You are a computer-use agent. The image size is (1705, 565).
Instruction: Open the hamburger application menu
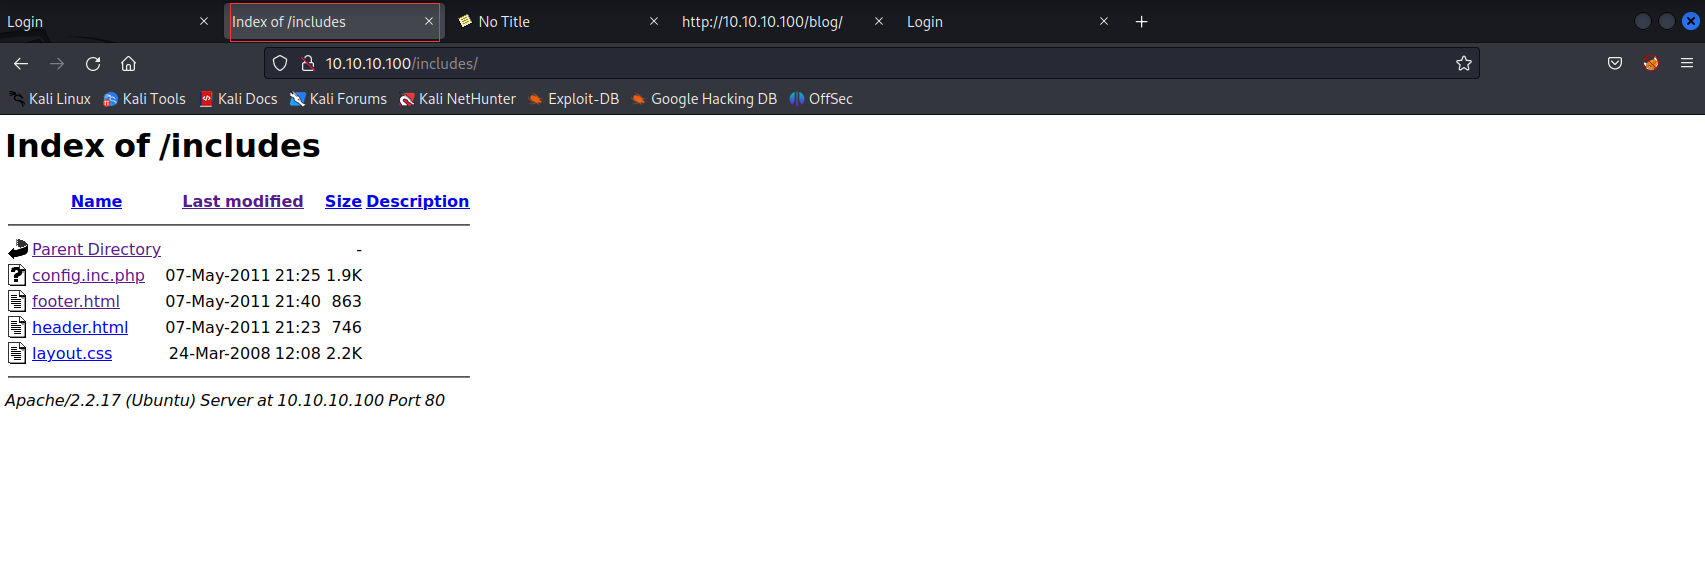tap(1687, 63)
